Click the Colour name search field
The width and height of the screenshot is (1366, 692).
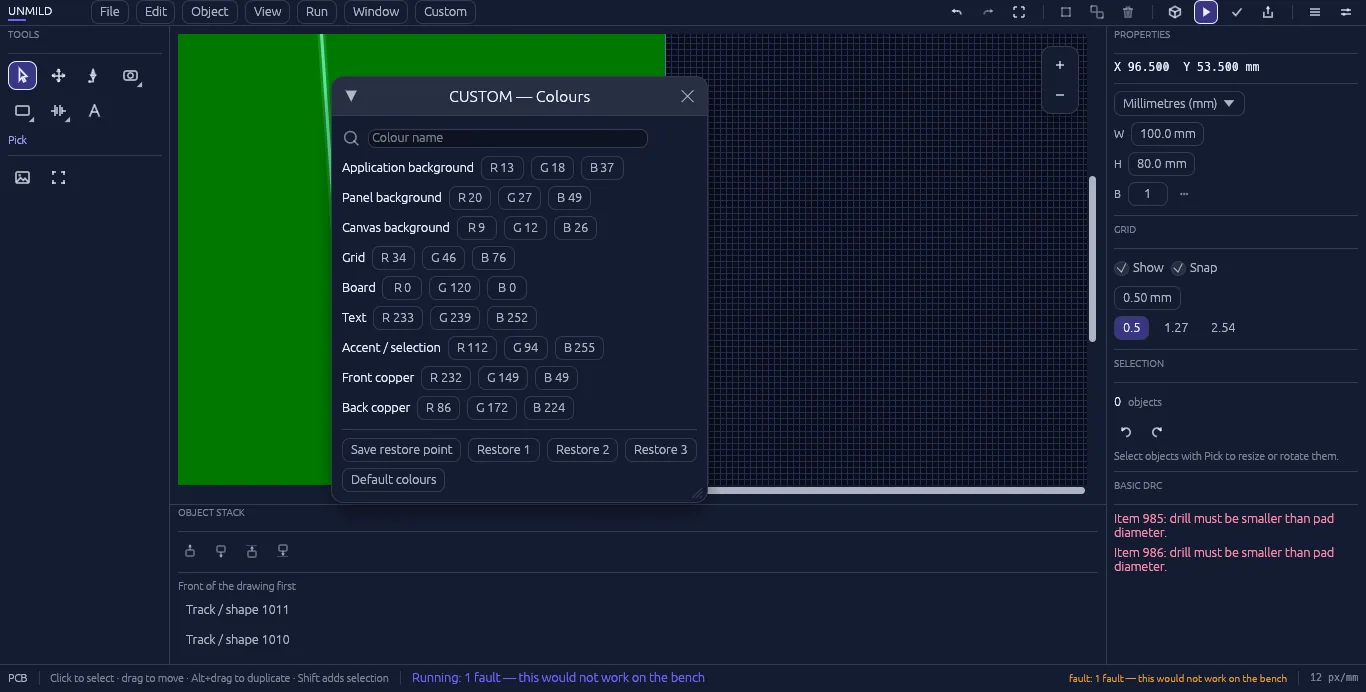(508, 138)
